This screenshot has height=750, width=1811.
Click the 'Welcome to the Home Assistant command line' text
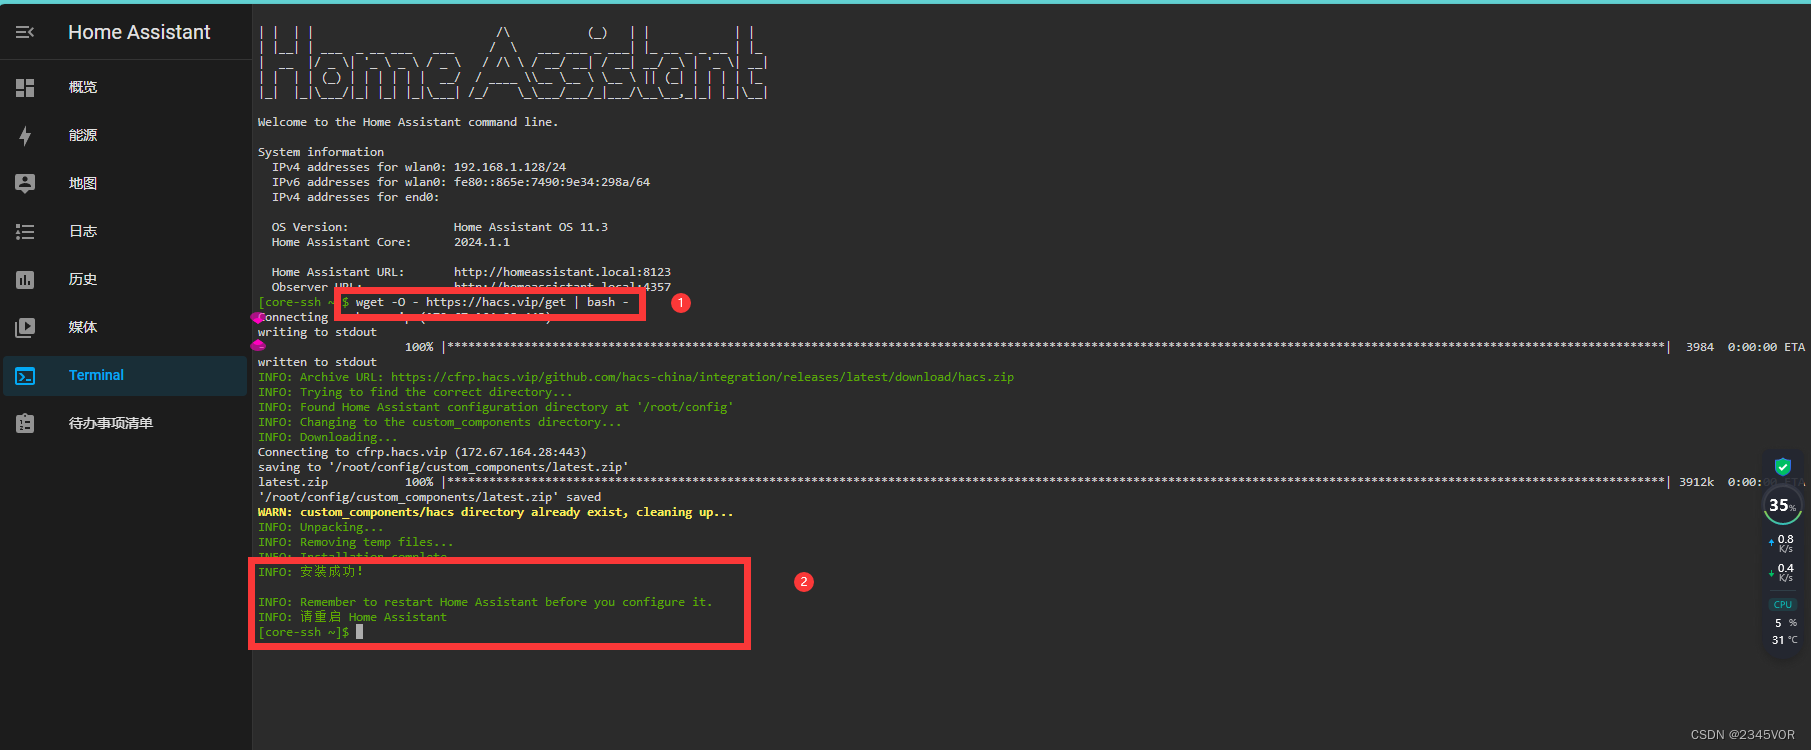408,122
